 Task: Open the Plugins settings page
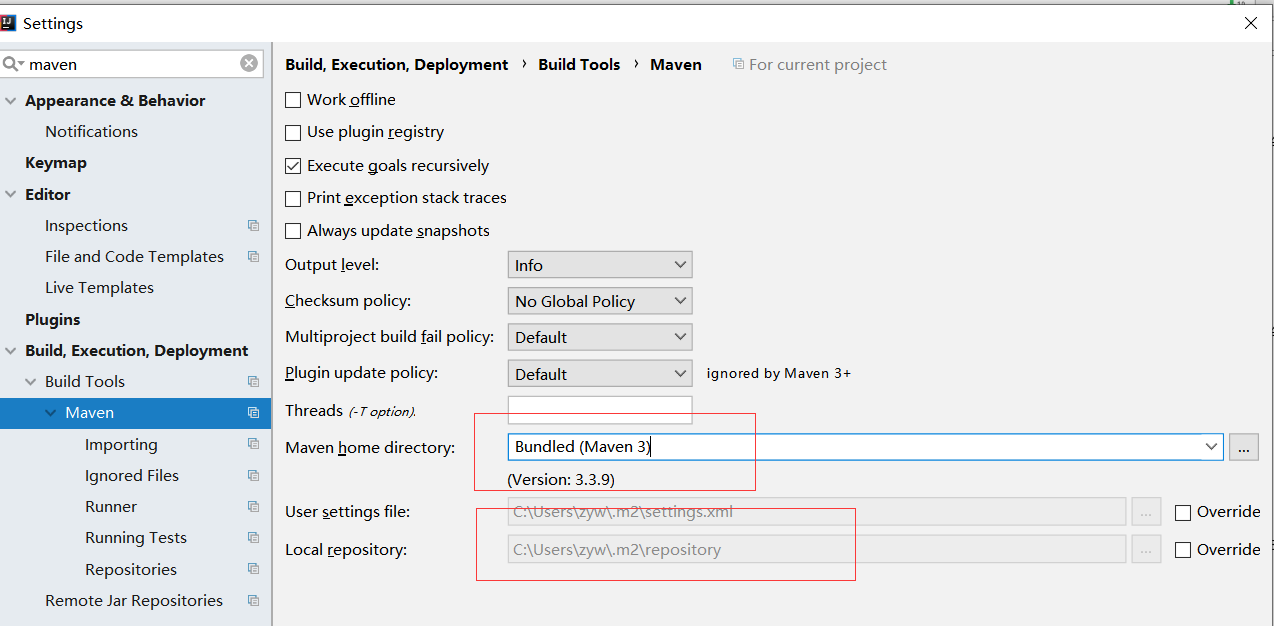point(53,320)
